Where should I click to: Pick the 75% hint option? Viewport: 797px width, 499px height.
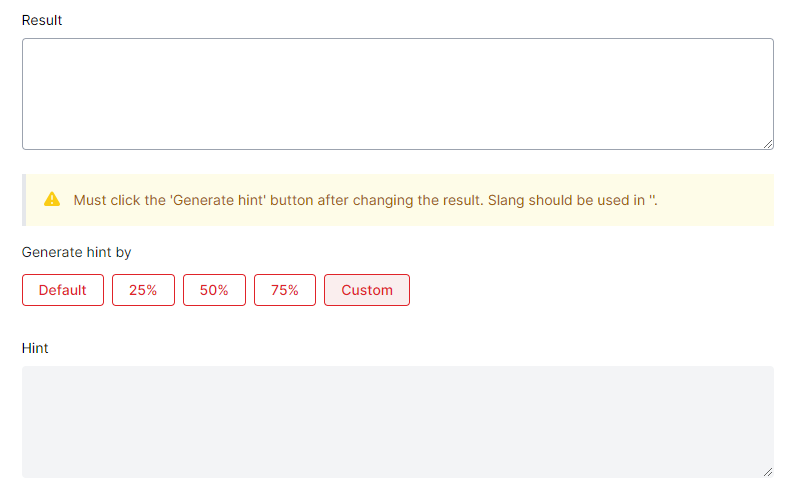click(285, 290)
